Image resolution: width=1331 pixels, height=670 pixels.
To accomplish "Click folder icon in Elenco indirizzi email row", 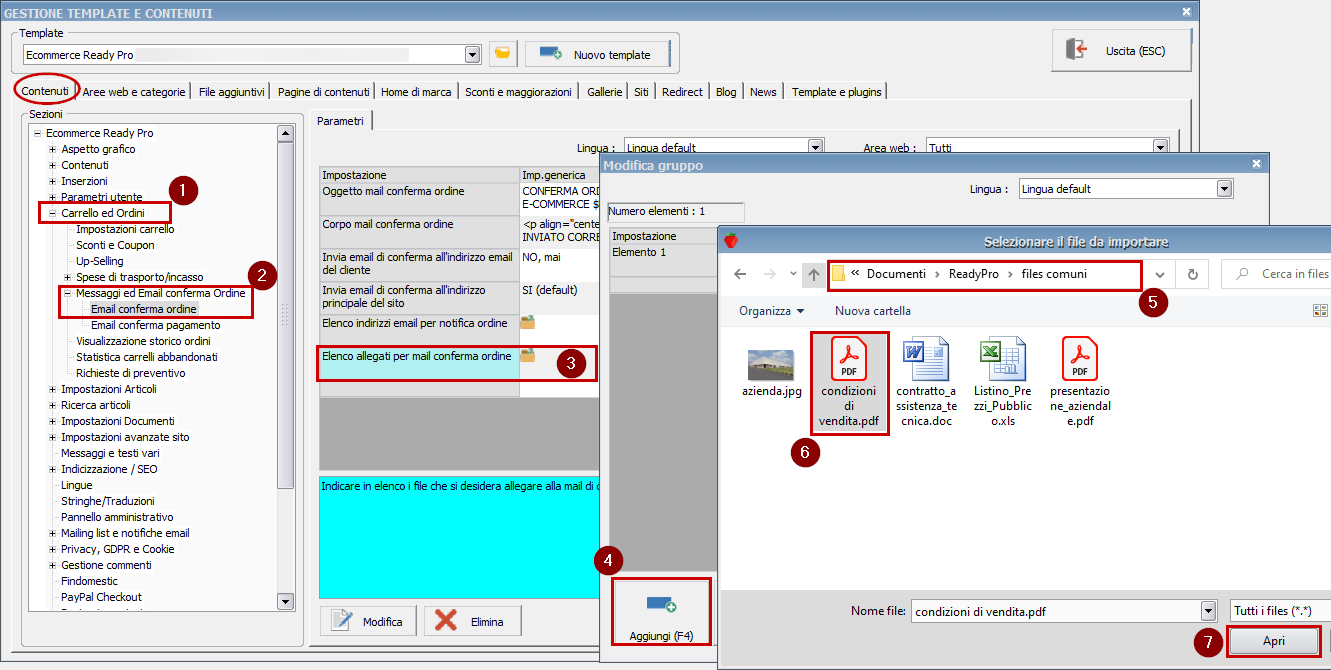I will 527,322.
